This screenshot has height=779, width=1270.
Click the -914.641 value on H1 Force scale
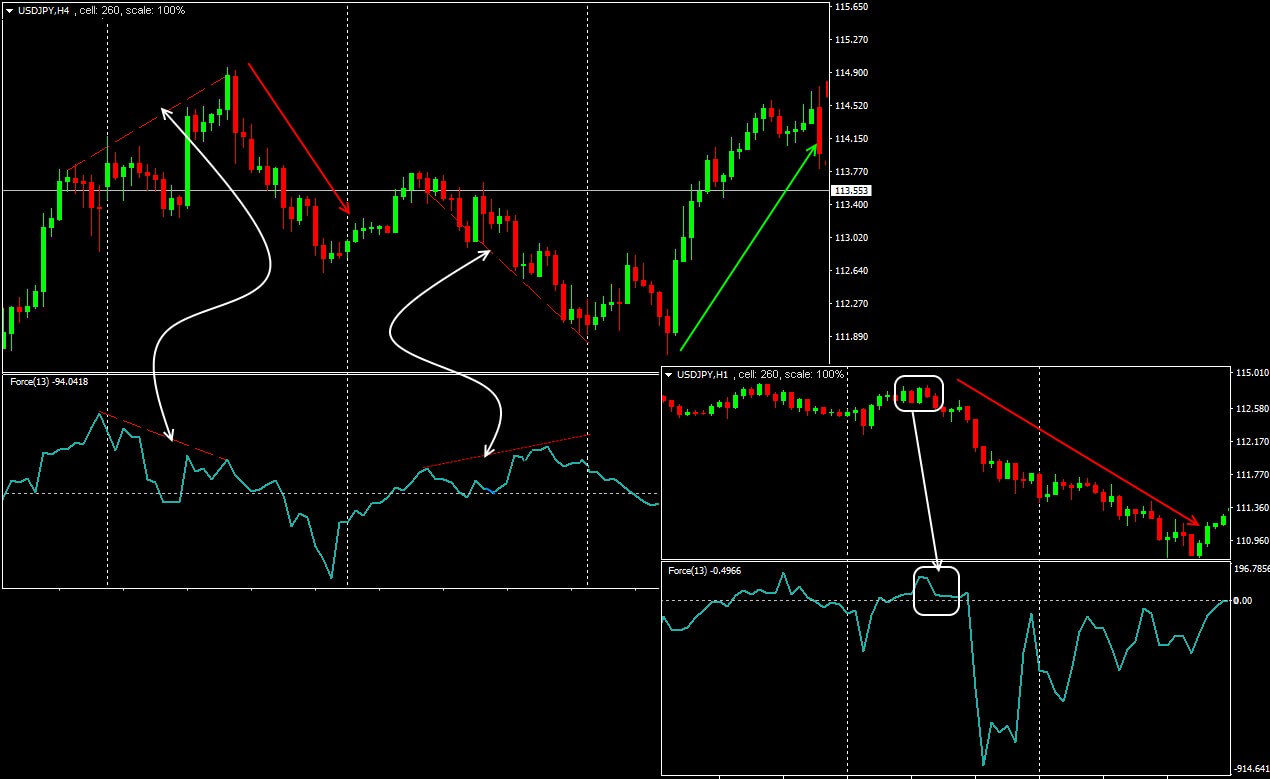point(1250,769)
